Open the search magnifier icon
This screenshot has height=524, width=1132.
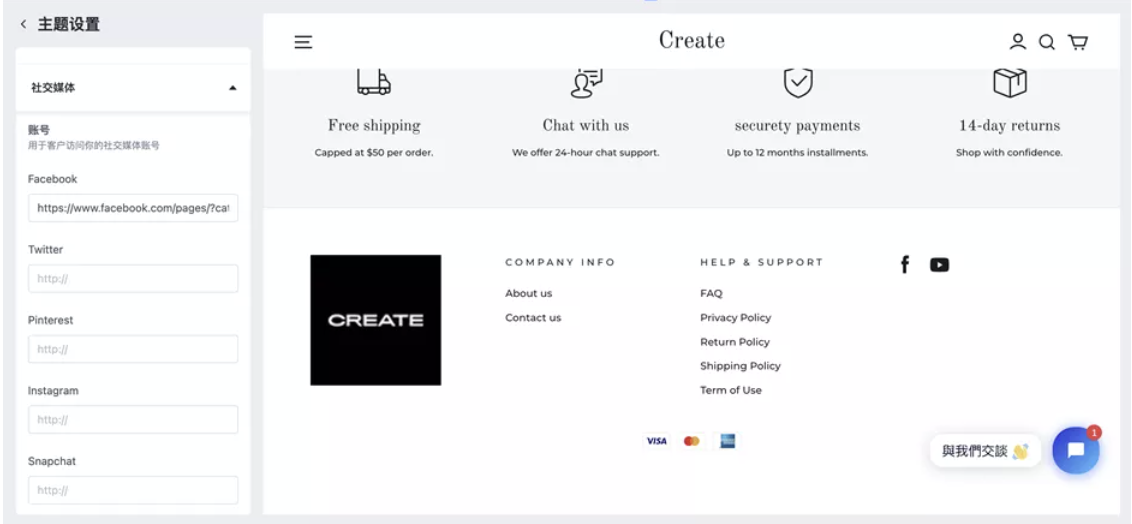1047,42
